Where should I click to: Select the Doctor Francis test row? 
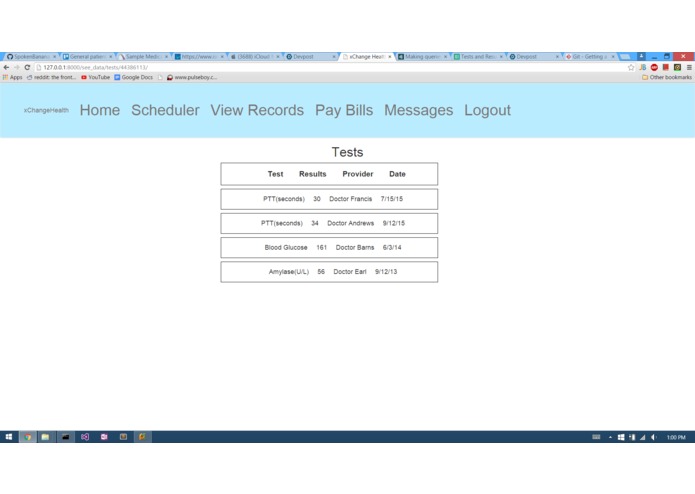(329, 199)
